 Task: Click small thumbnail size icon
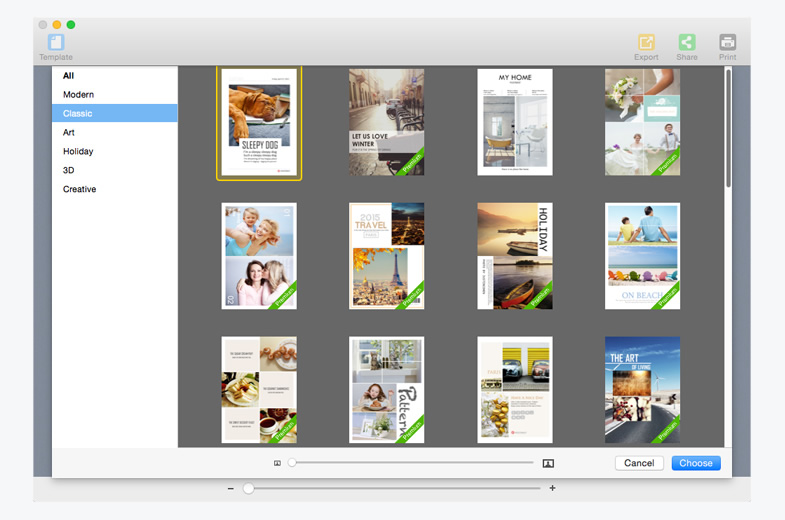[277, 463]
